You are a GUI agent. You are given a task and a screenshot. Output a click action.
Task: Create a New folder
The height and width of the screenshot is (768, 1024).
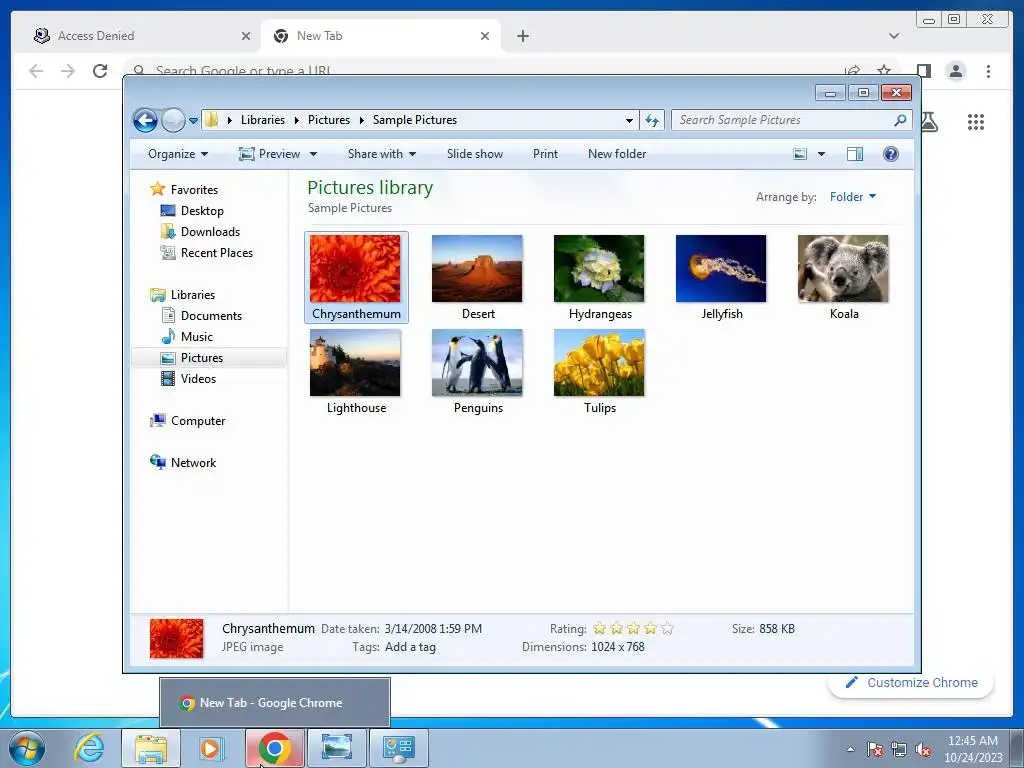click(616, 154)
